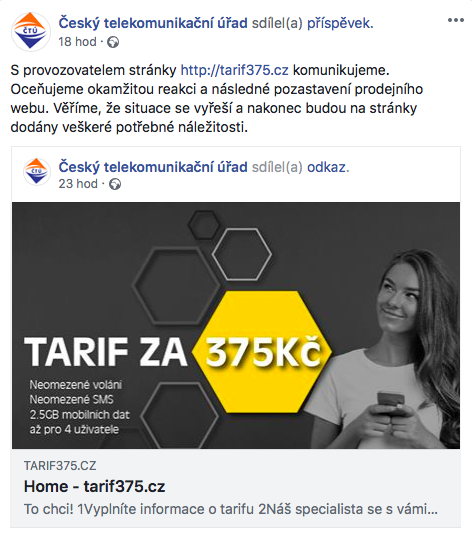The image size is (472, 534).
Task: Click the yellow 375Kč hexagon in the banner
Action: [x=263, y=352]
